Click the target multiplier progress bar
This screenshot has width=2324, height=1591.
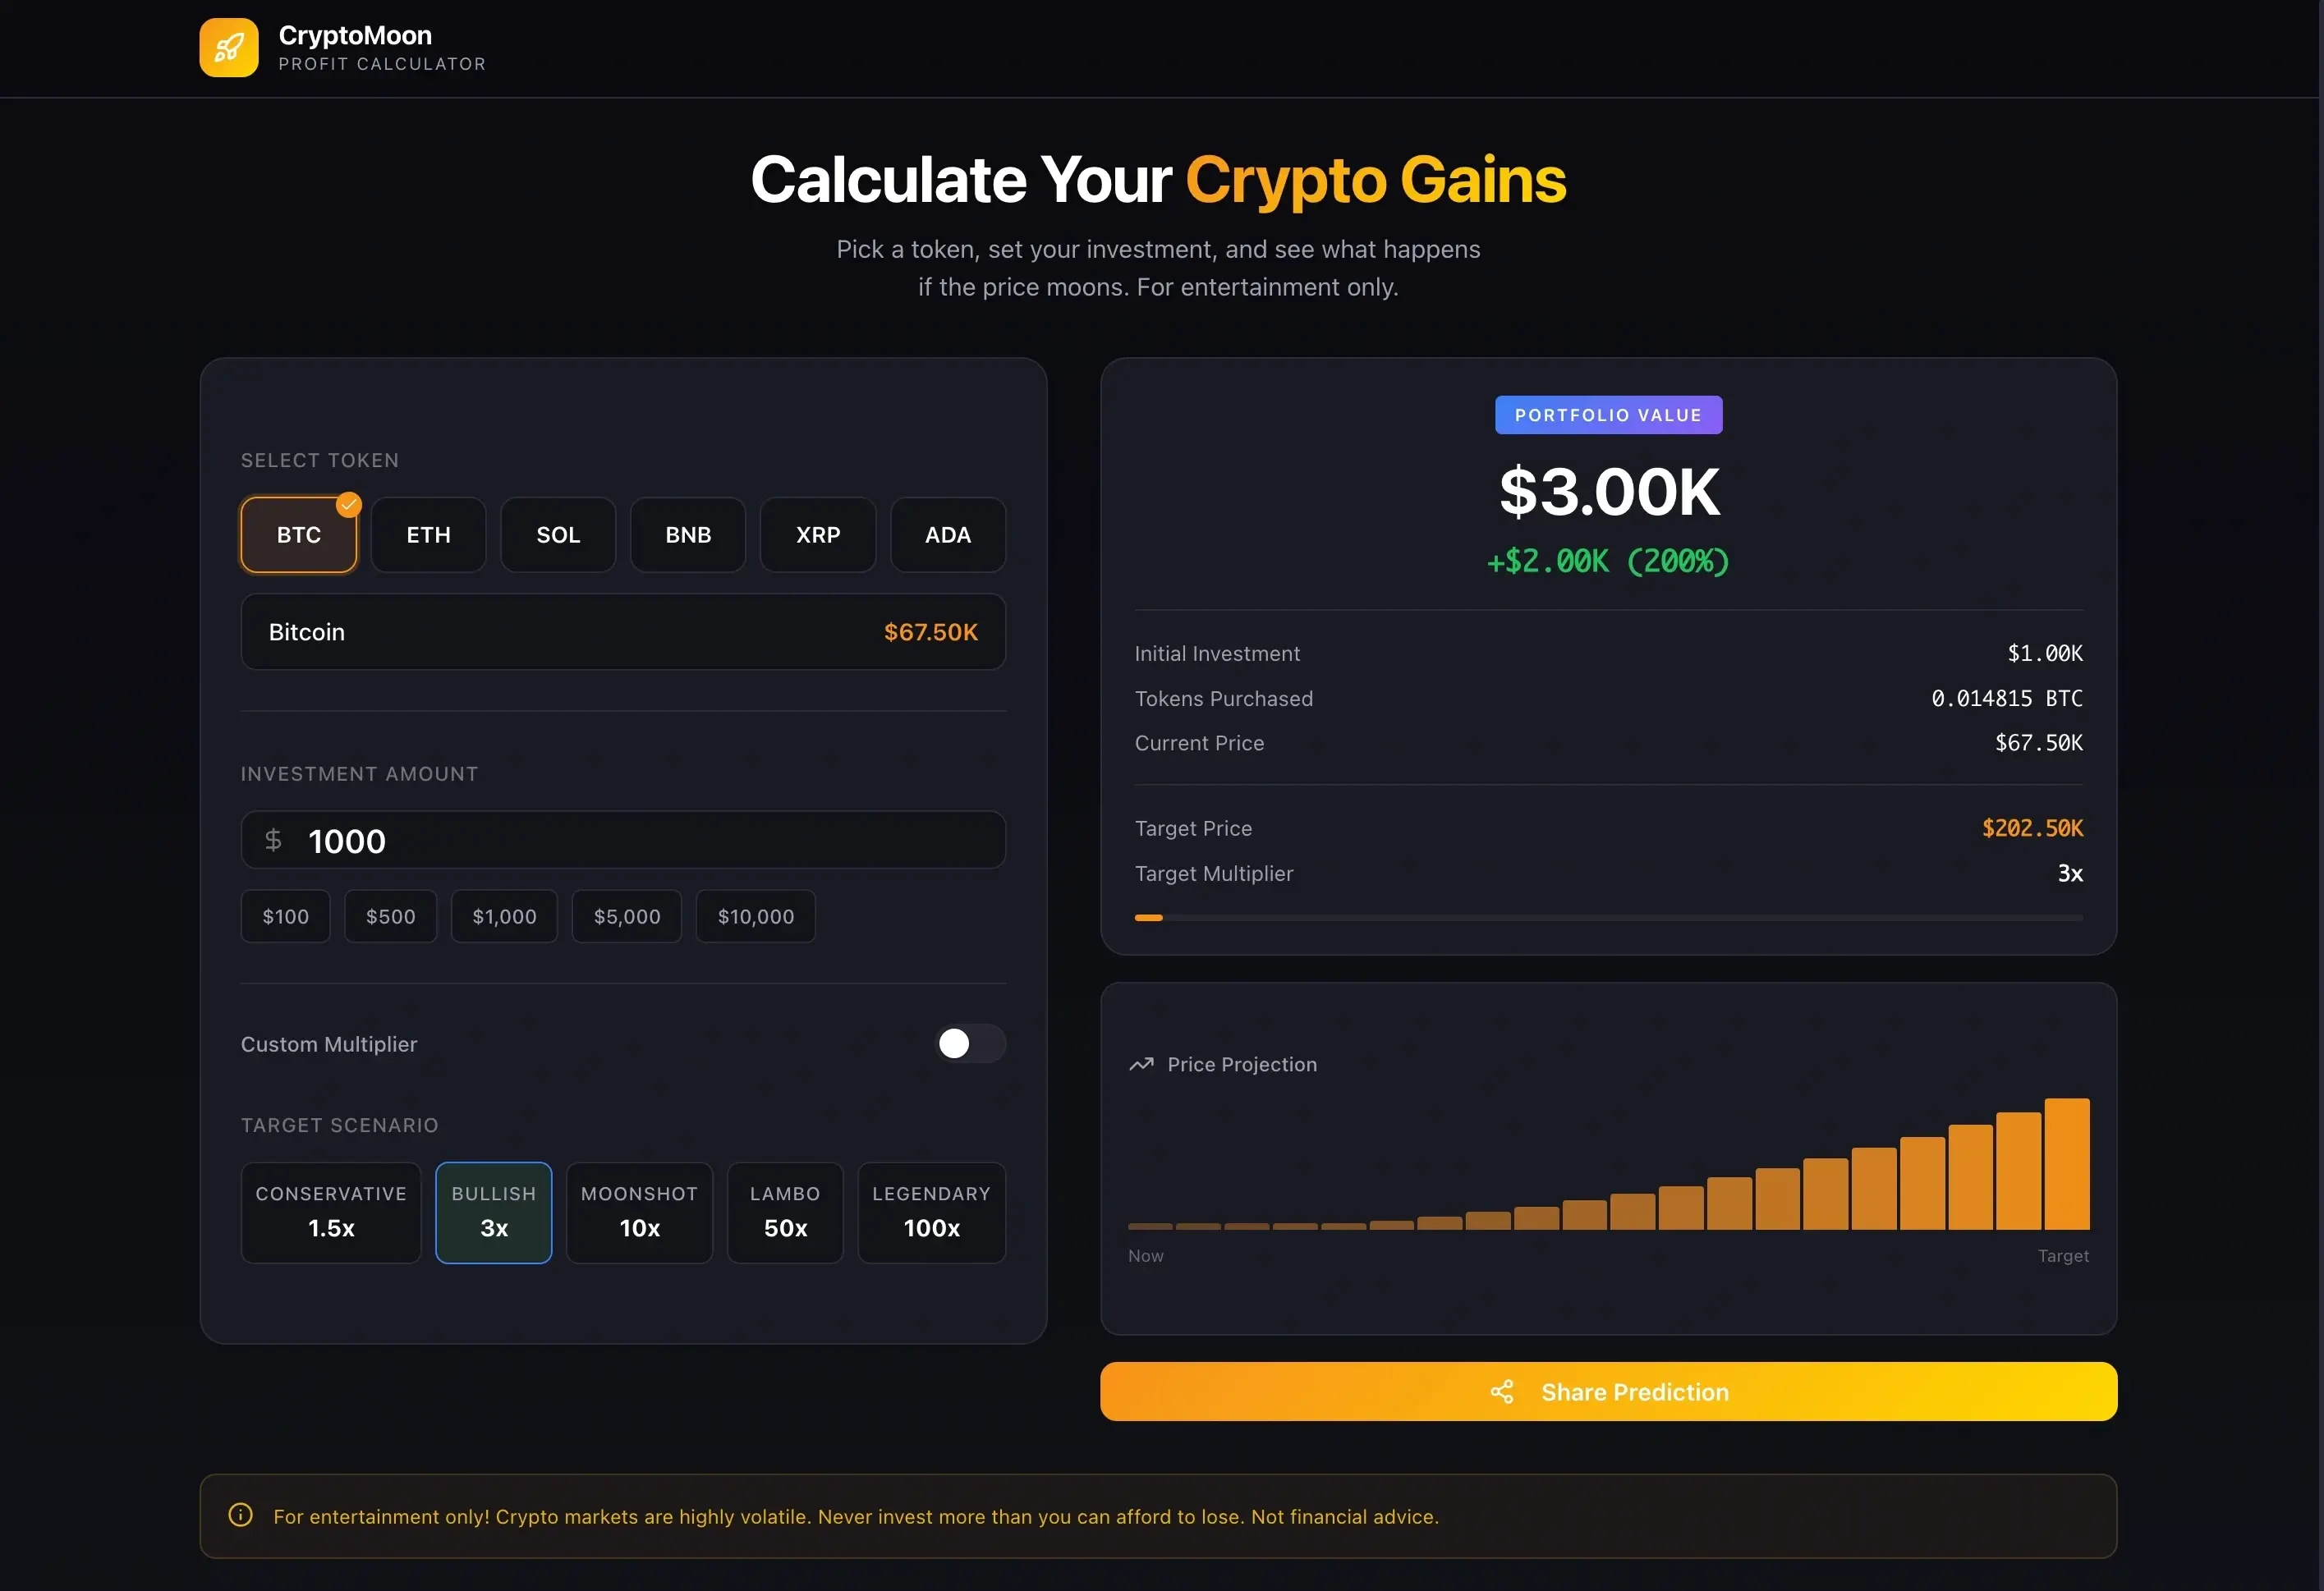1609,917
